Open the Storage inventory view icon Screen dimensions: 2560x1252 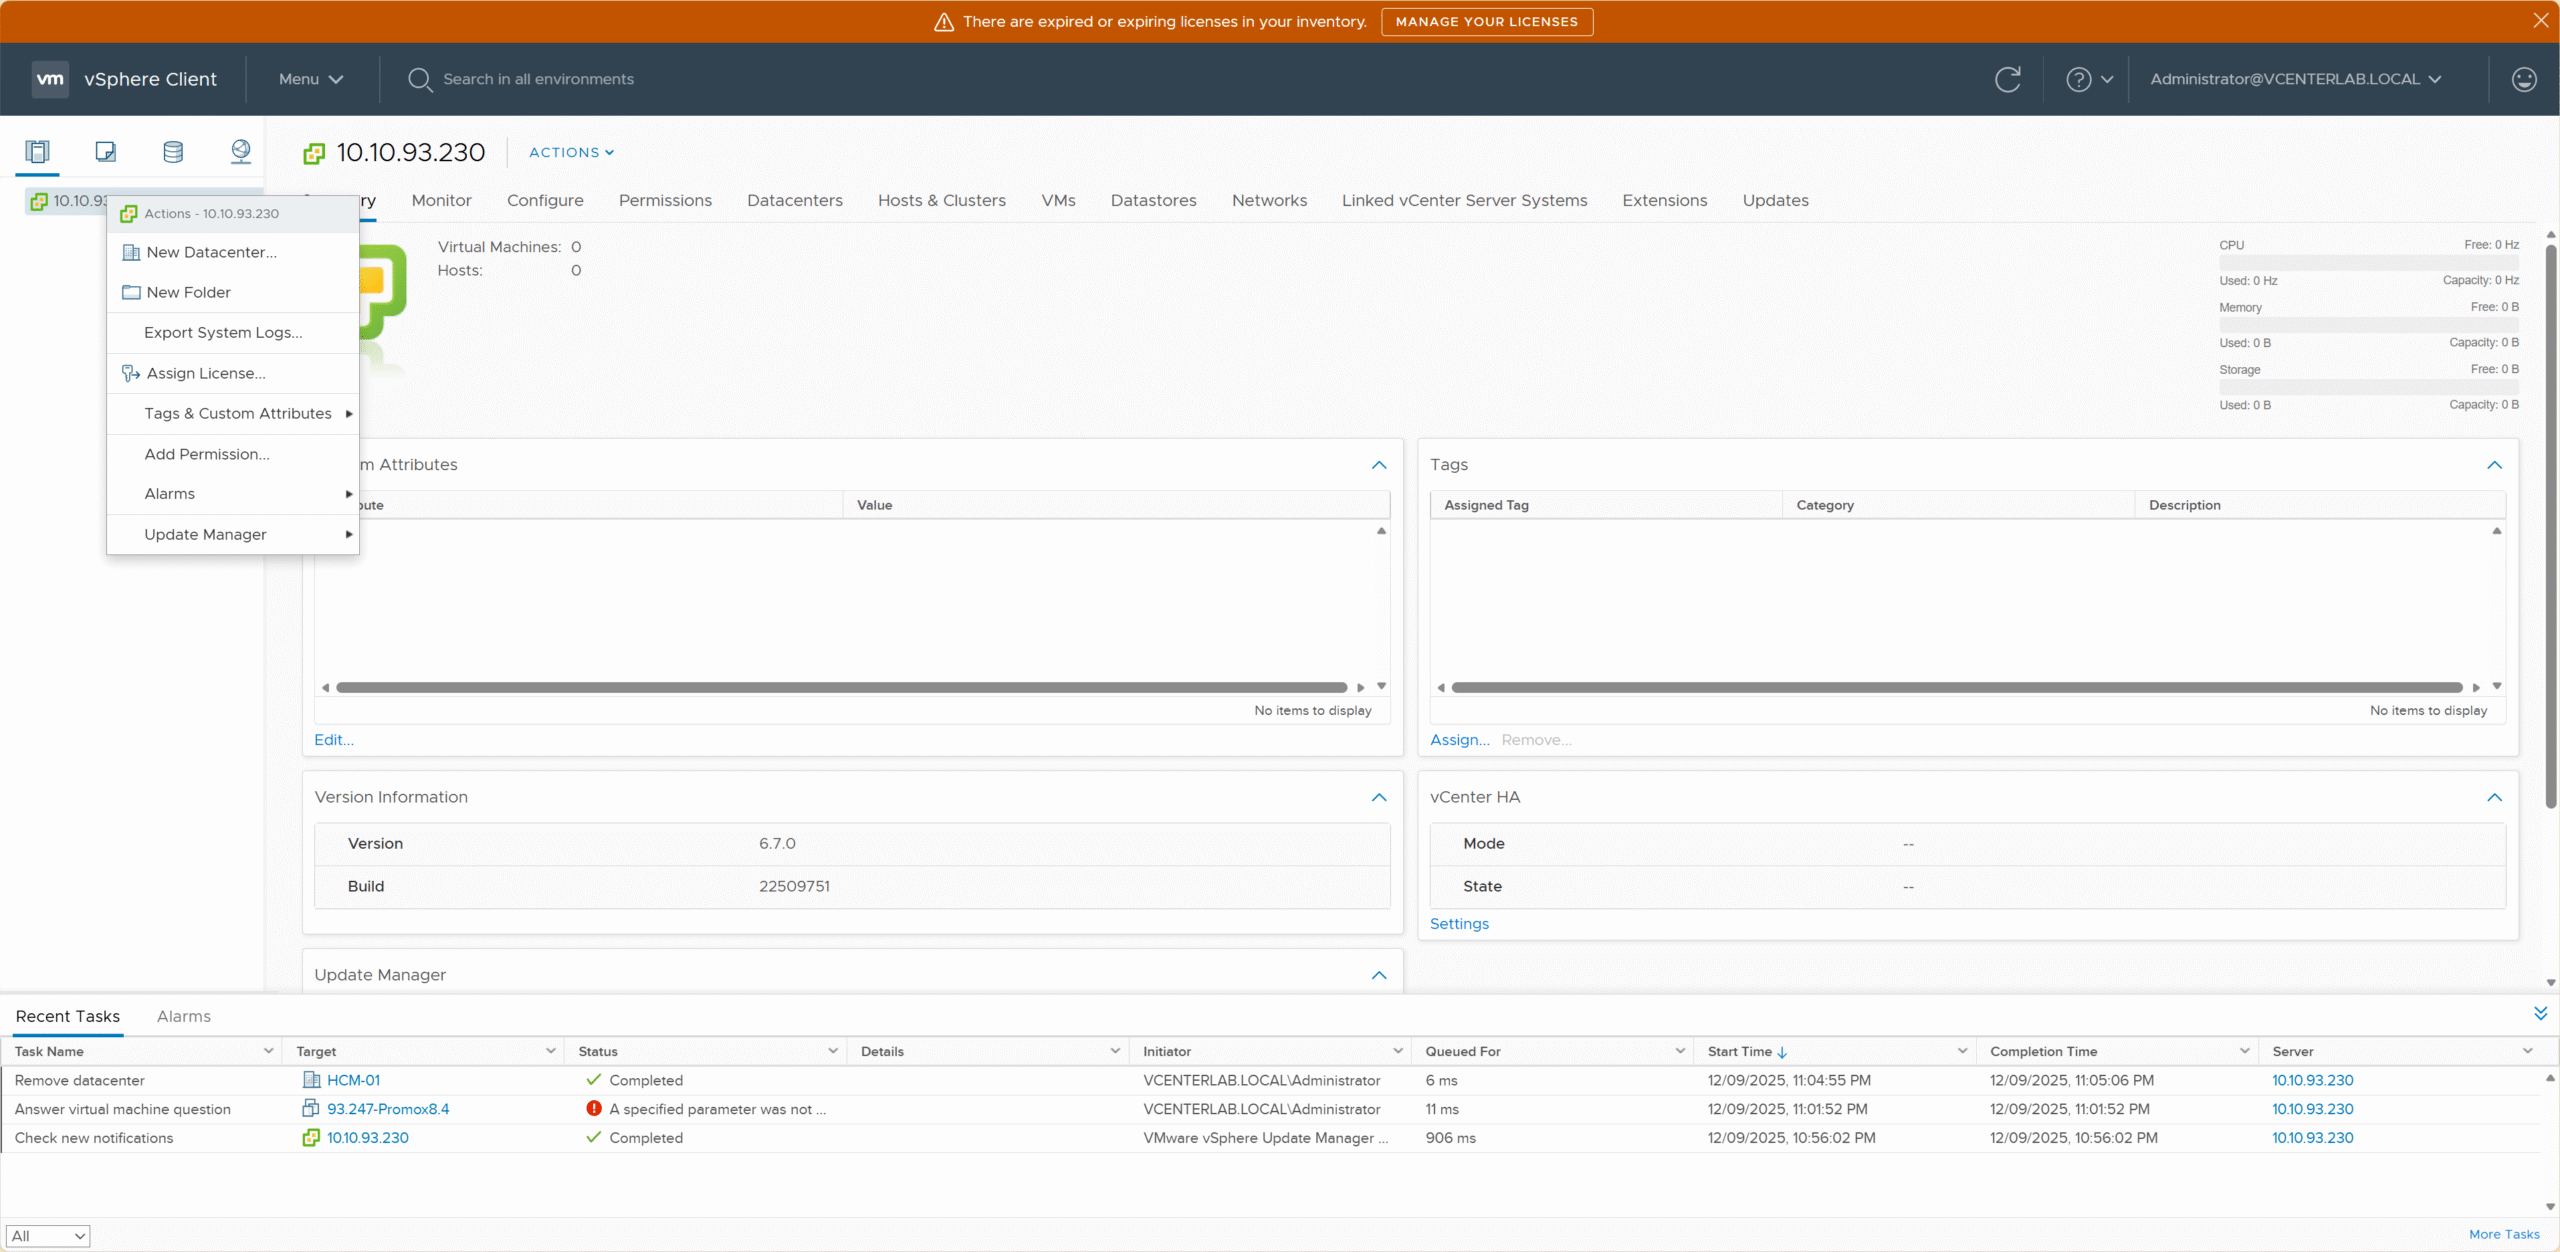(173, 152)
